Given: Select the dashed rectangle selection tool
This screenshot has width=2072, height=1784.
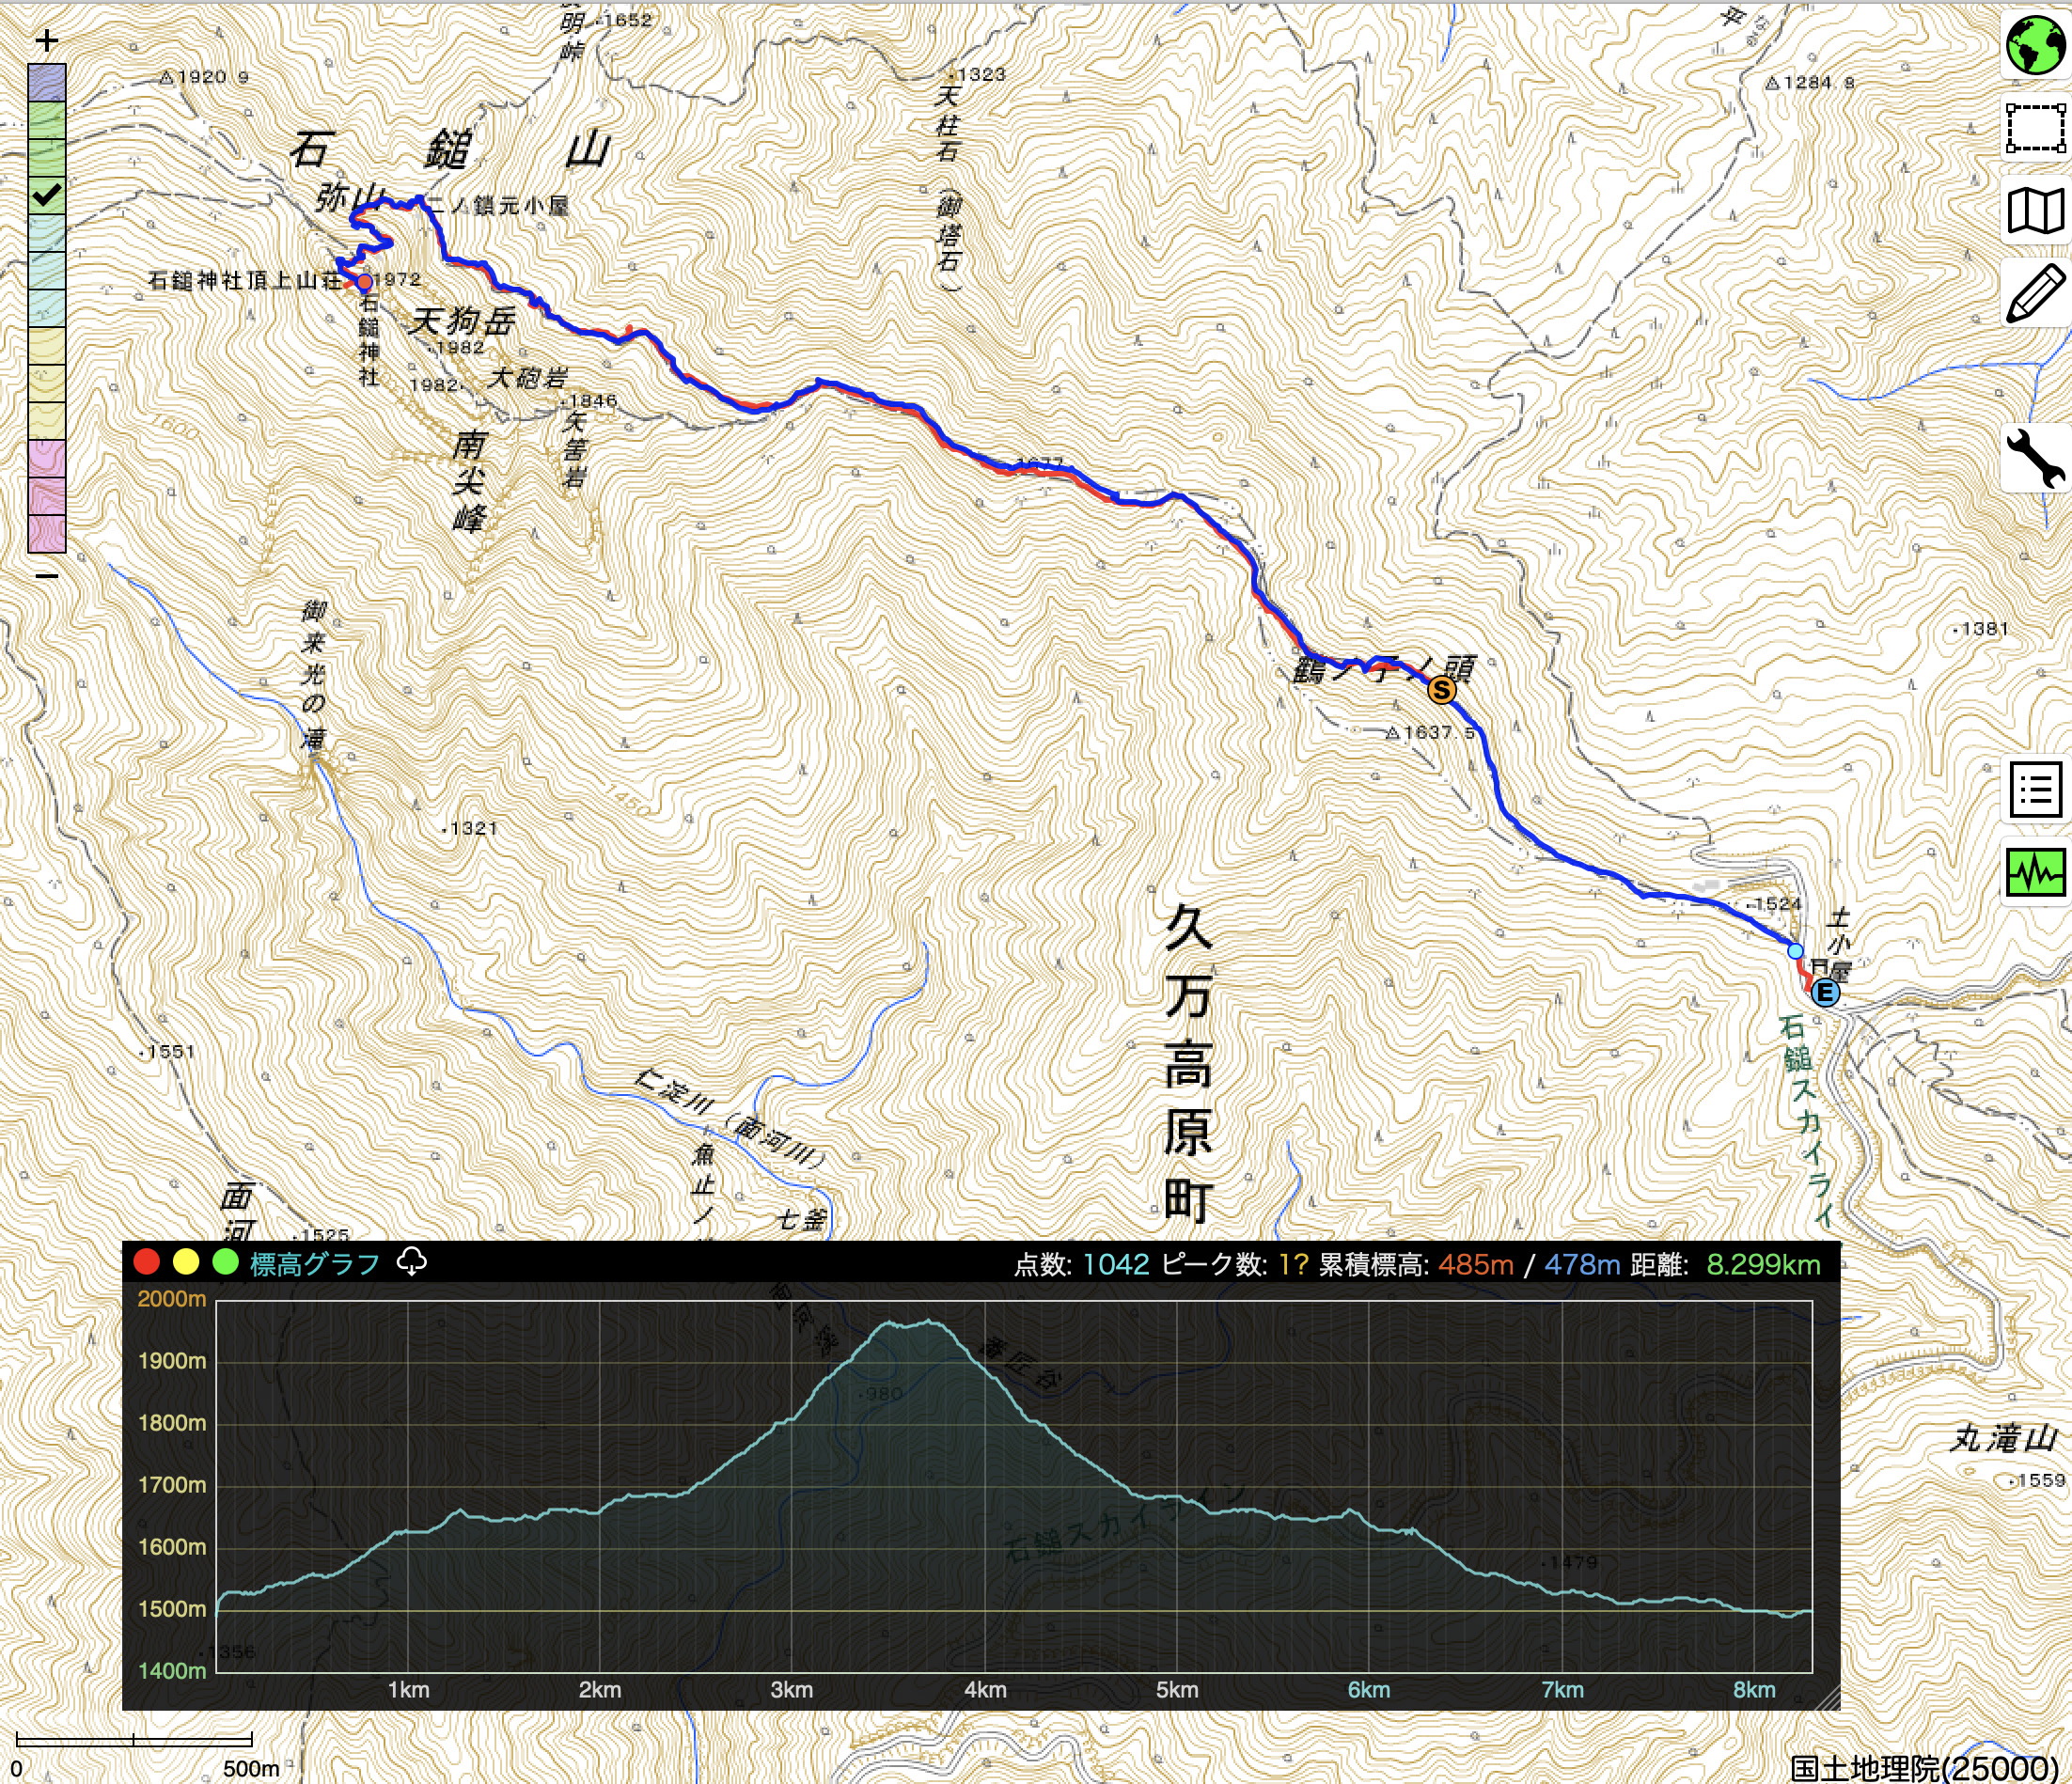Looking at the screenshot, I should pos(2035,128).
